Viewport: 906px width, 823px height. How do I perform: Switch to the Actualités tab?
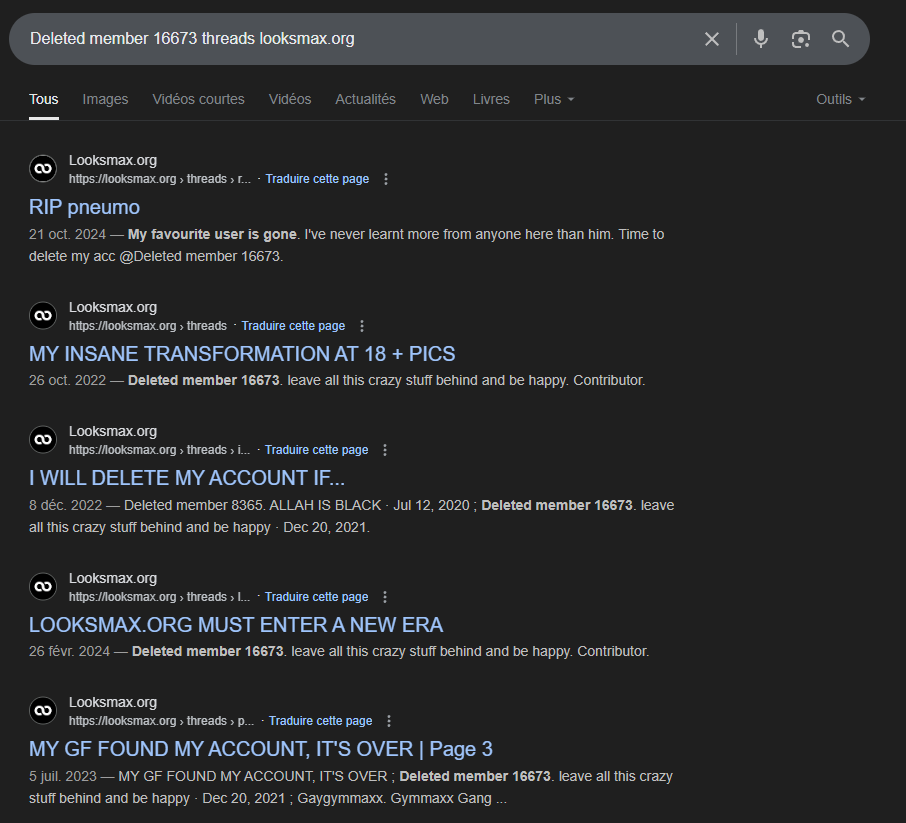point(366,99)
